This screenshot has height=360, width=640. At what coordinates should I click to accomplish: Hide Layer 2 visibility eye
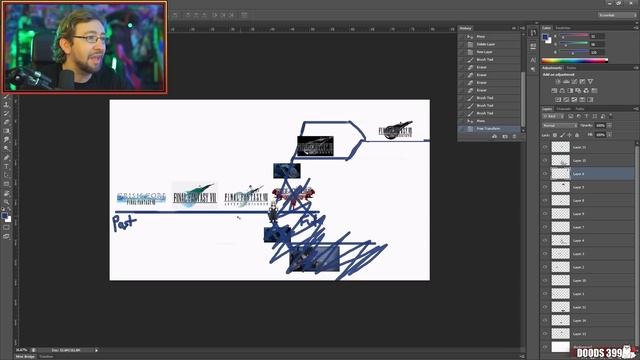coord(545,267)
